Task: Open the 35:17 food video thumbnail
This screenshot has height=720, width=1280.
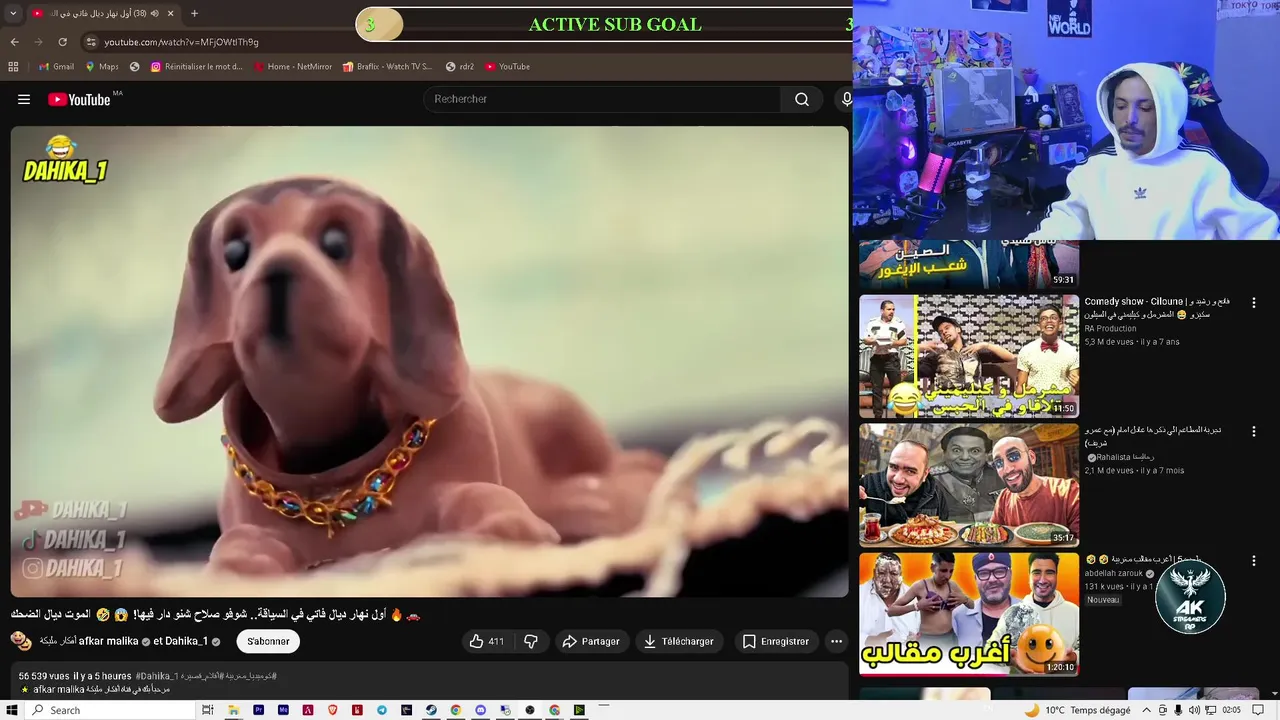Action: coord(969,485)
